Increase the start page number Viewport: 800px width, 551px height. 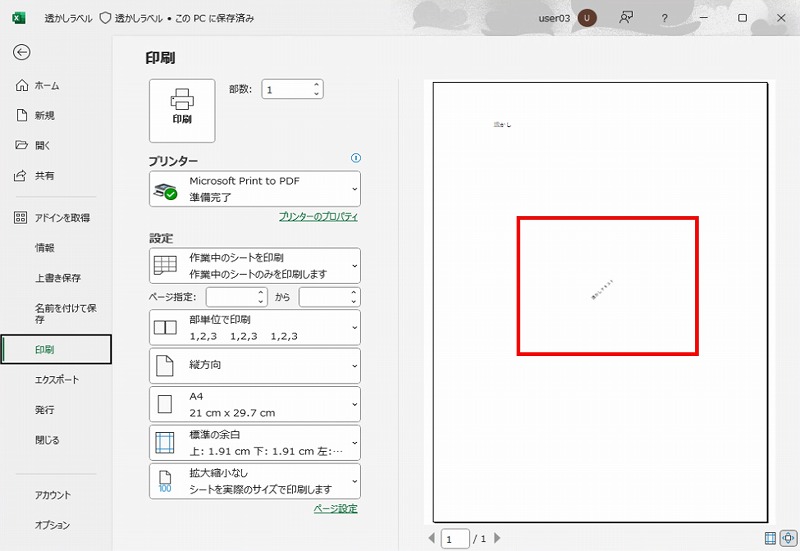click(x=261, y=292)
